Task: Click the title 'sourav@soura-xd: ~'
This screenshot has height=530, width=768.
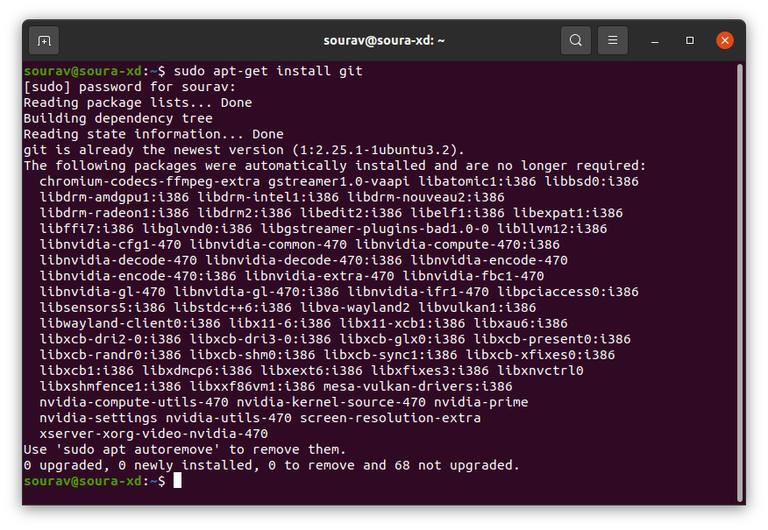Action: coord(384,41)
